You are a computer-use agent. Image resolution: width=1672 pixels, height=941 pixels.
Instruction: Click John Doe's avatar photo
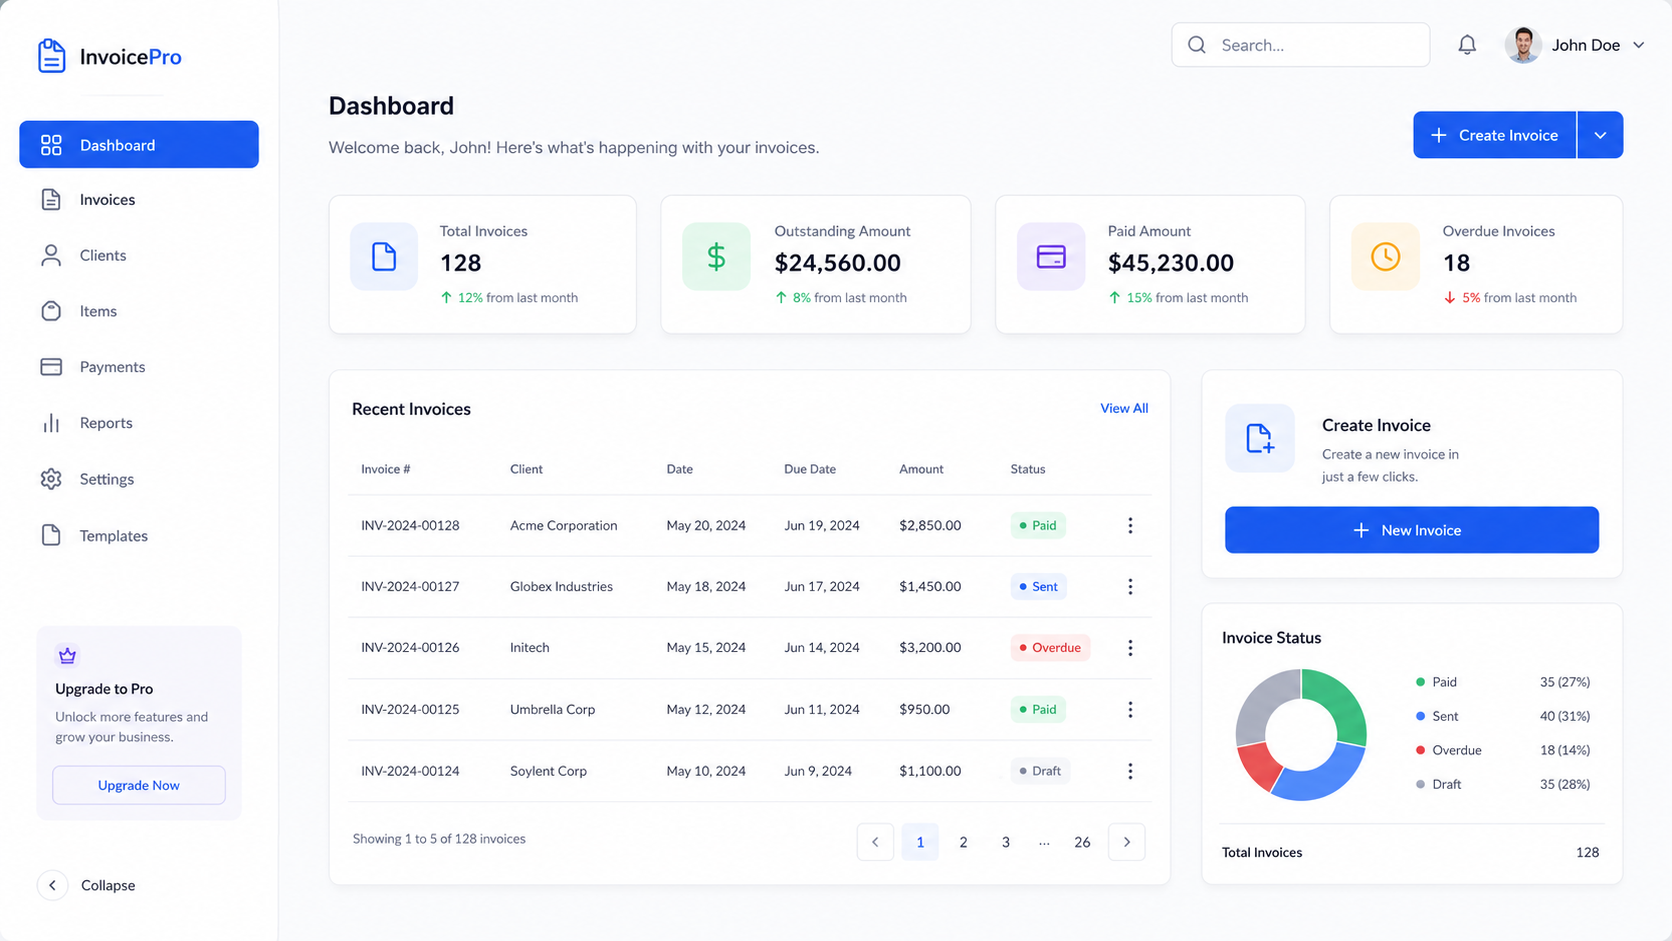point(1523,45)
